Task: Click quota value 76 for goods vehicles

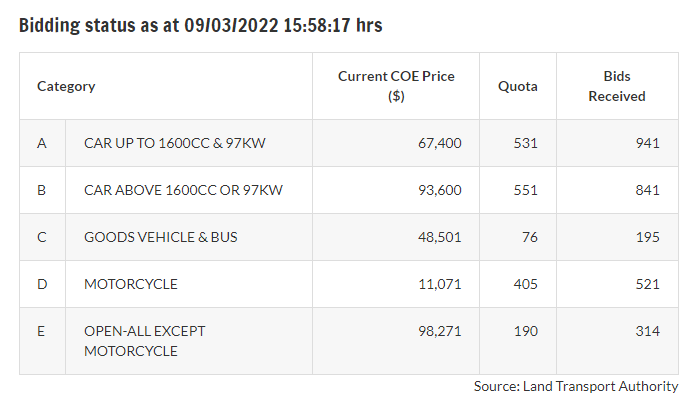Action: point(529,237)
